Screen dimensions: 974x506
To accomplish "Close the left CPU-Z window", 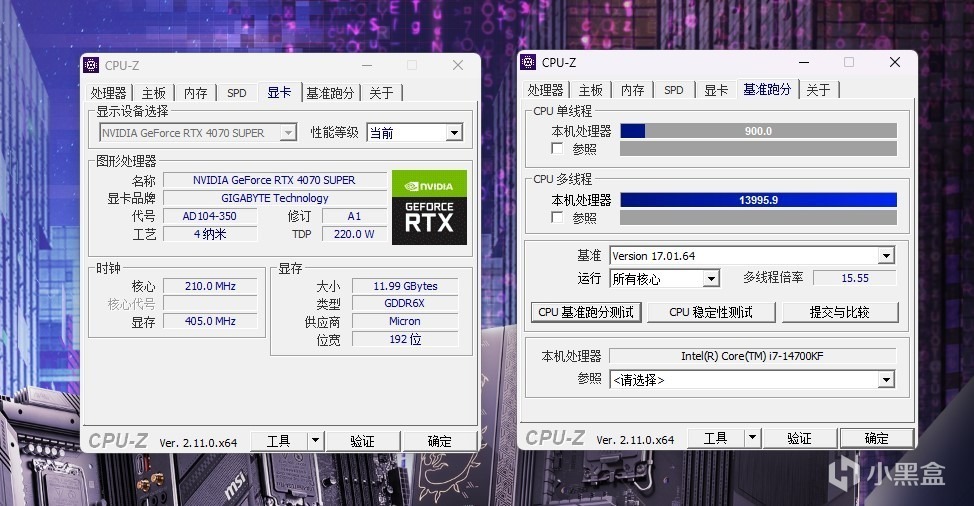I will tap(458, 65).
